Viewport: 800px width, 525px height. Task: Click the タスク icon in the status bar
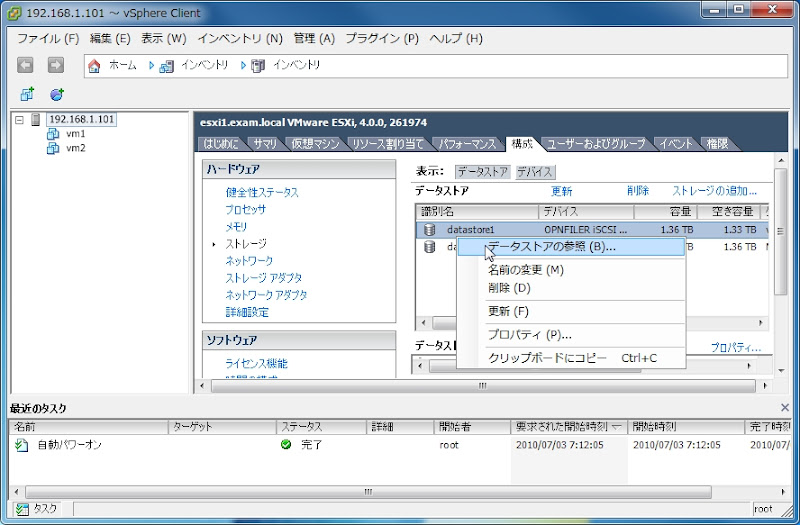click(21, 509)
